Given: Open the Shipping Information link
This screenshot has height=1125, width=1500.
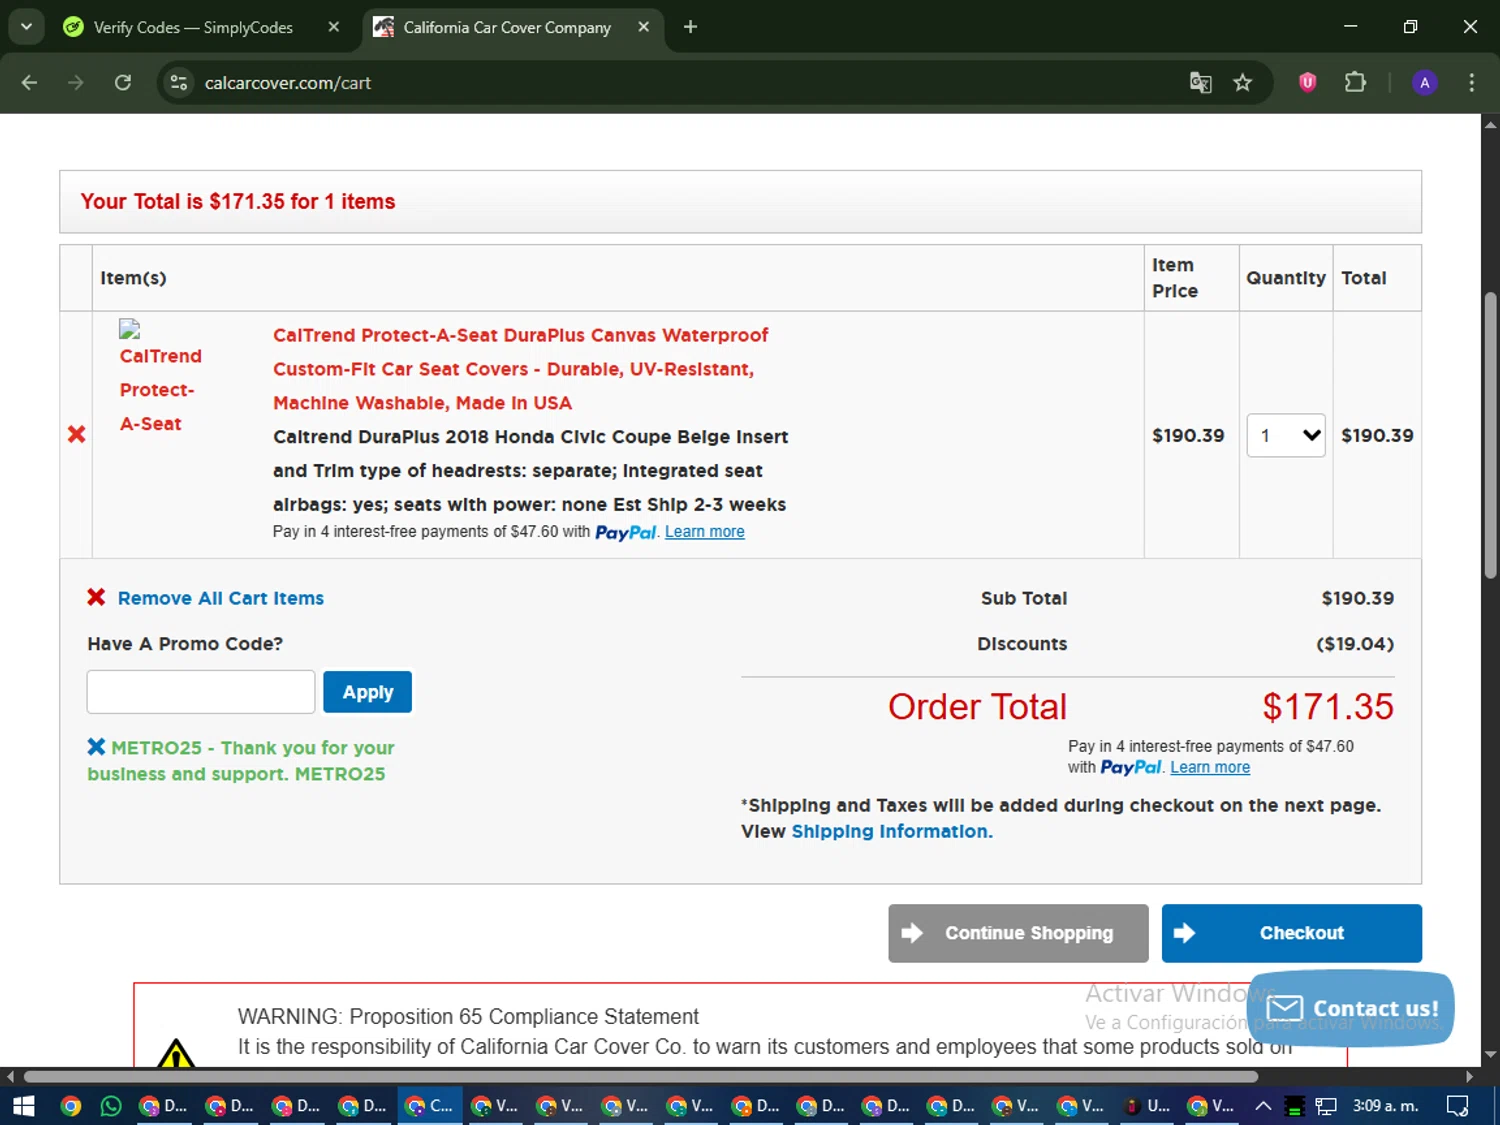Looking at the screenshot, I should (x=892, y=831).
